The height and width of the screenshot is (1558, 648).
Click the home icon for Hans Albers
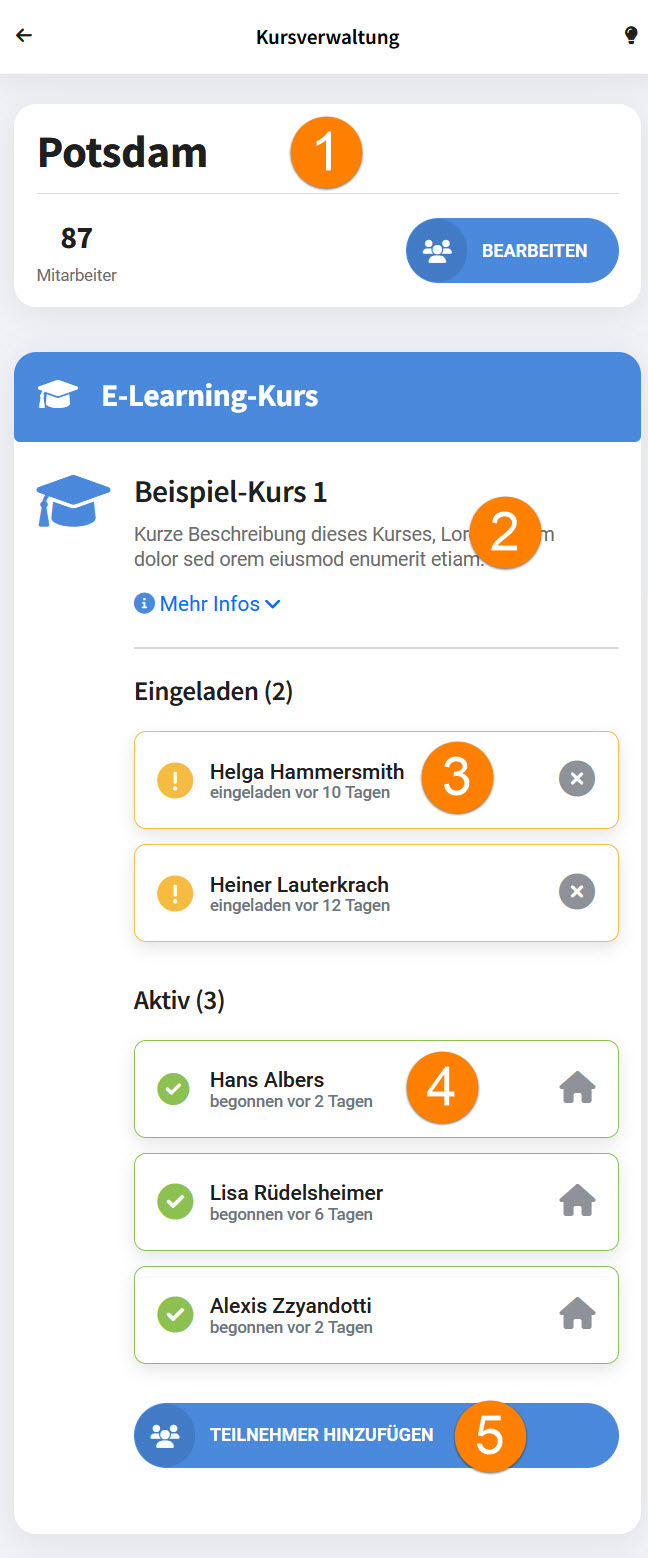[x=577, y=1088]
